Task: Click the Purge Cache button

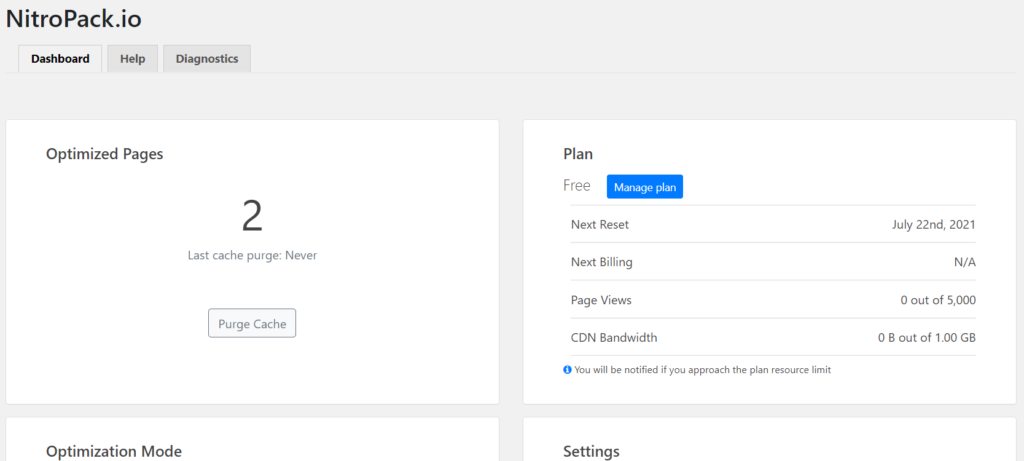Action: tap(252, 323)
